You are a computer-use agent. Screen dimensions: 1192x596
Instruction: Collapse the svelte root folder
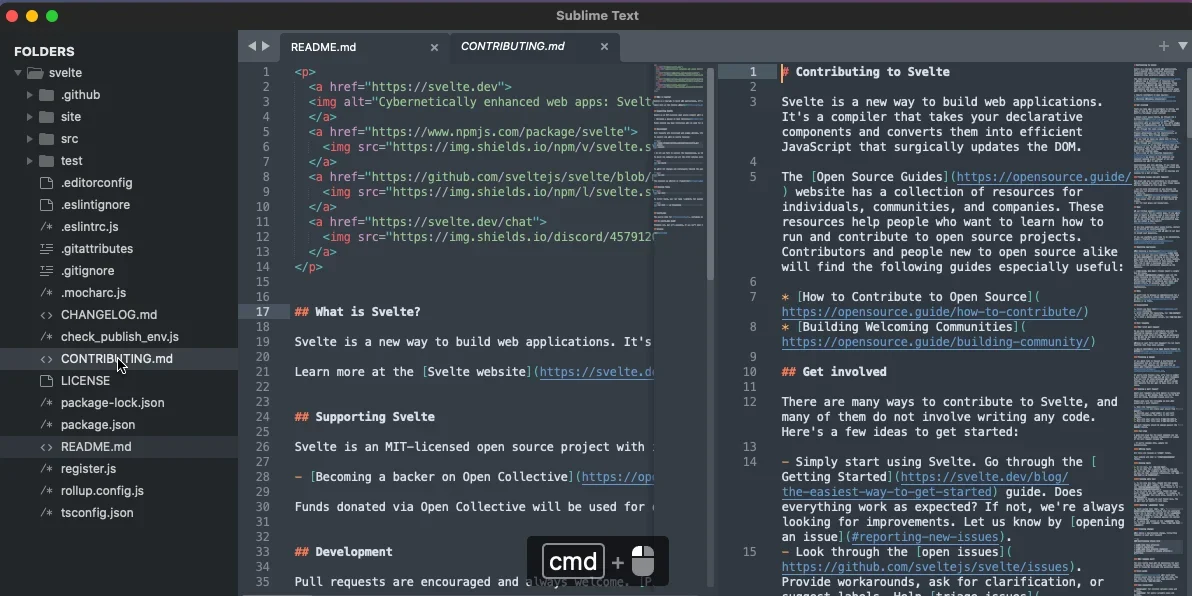pyautogui.click(x=17, y=73)
